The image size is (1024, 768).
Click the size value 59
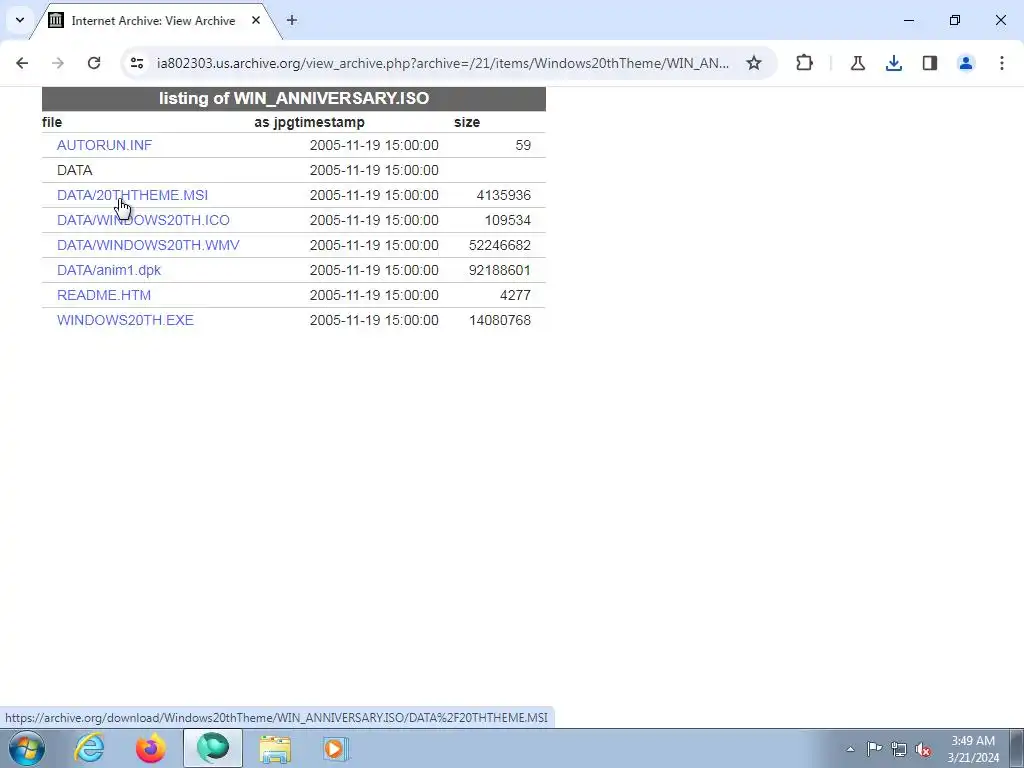point(523,145)
